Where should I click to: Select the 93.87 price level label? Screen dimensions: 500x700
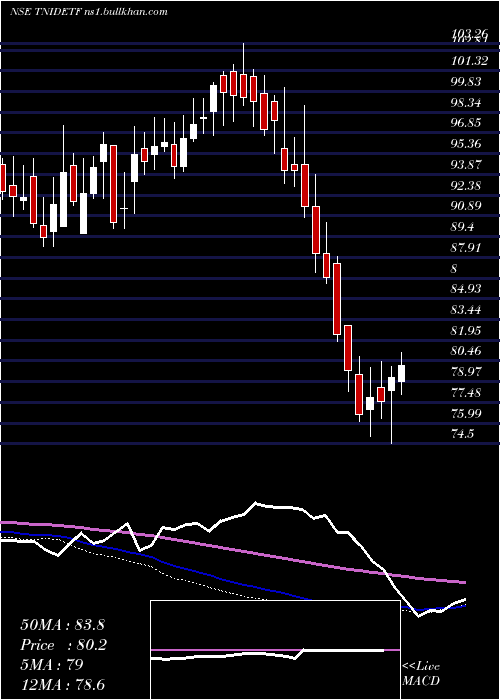(466, 165)
